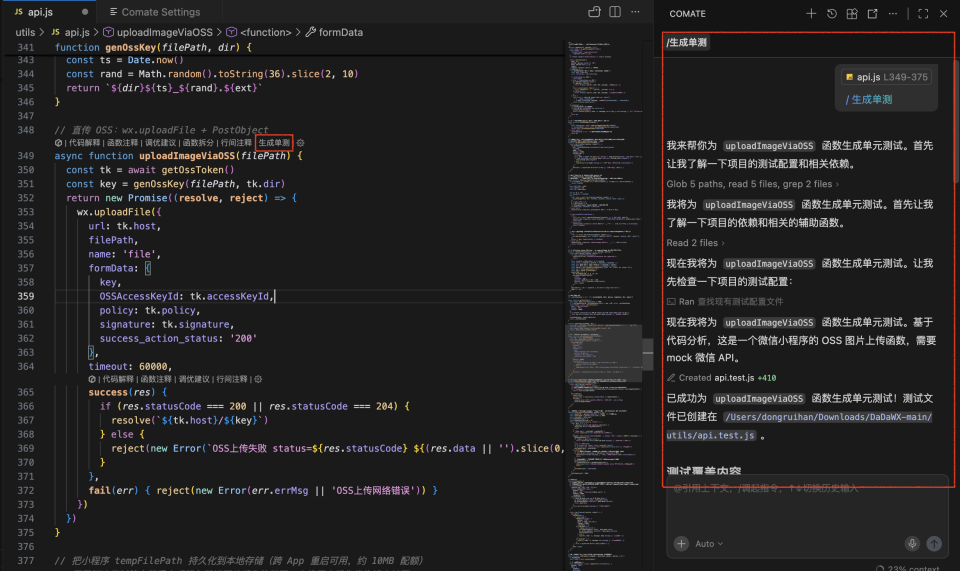The width and height of the screenshot is (960, 571).
Task: Open Comate chat history clock icon
Action: (x=831, y=13)
